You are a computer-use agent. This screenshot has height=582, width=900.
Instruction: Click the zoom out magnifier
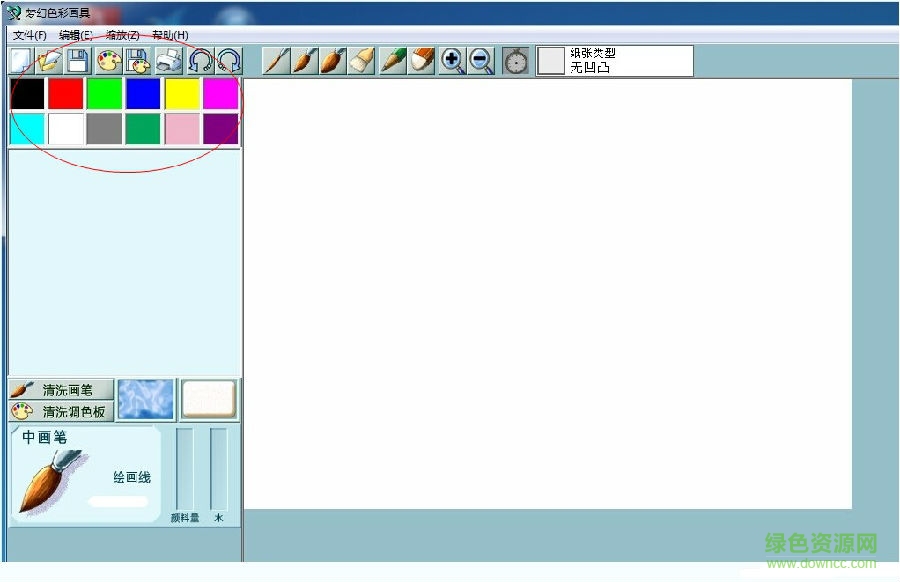tap(481, 61)
